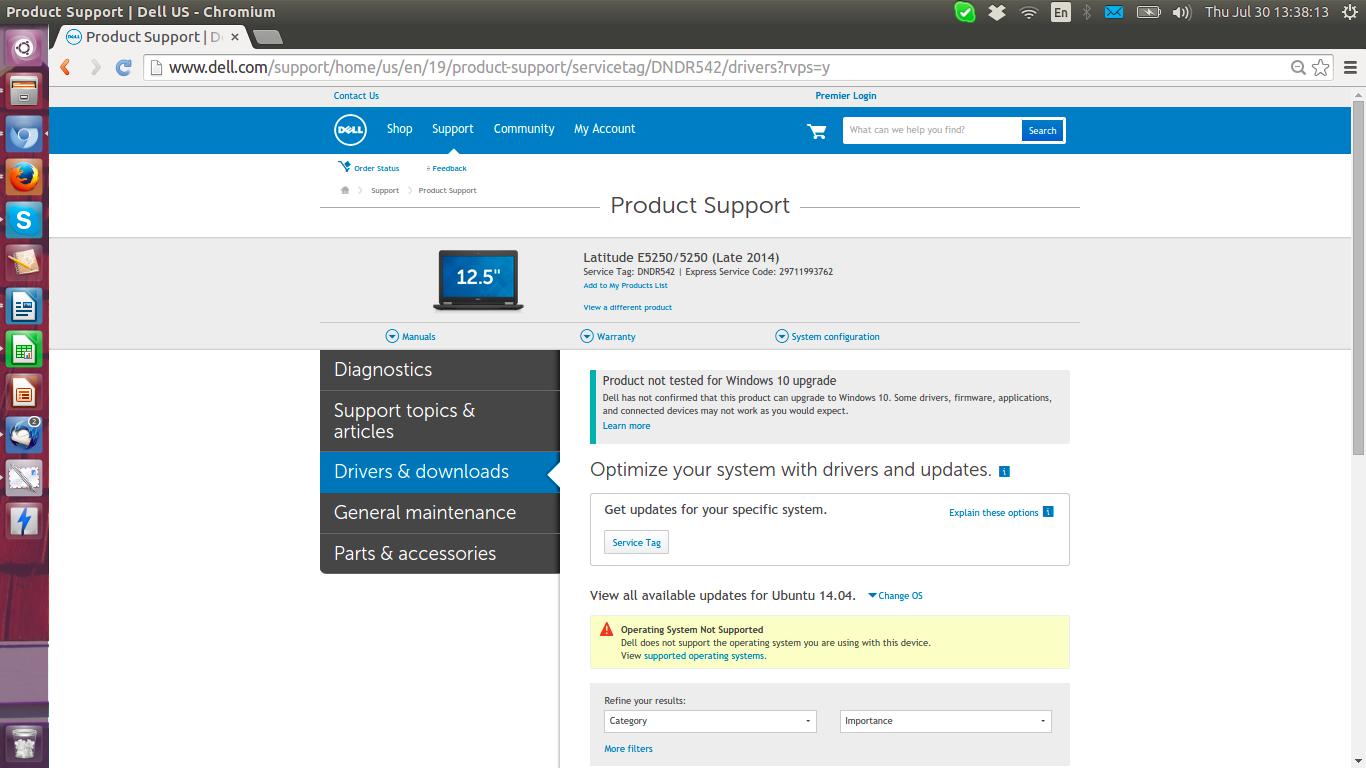Image resolution: width=1366 pixels, height=768 pixels.
Task: Open the Dropbox tray indicator
Action: coord(997,12)
